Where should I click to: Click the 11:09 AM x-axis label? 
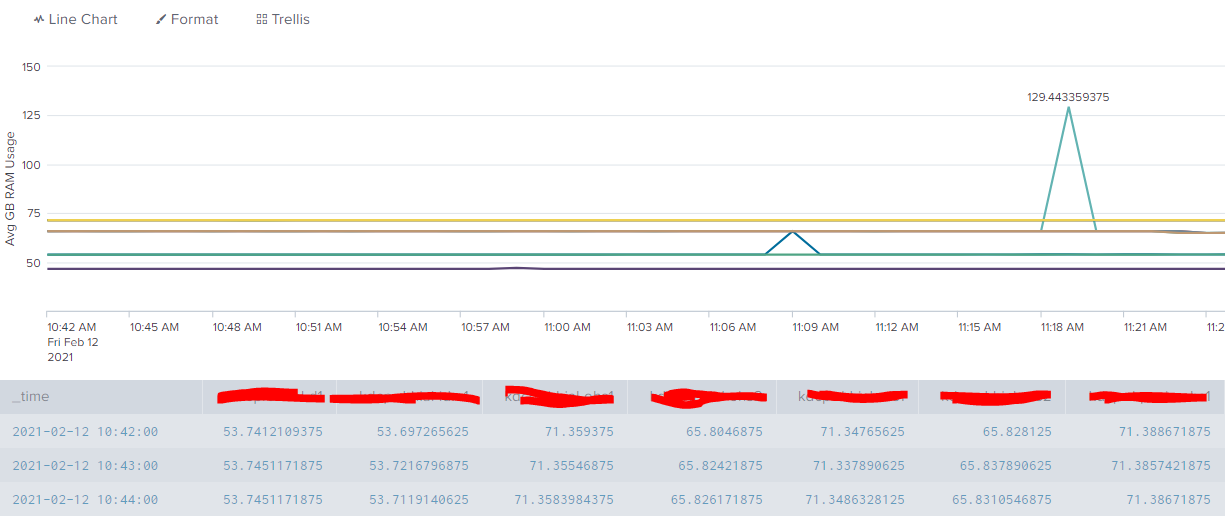pyautogui.click(x=814, y=327)
